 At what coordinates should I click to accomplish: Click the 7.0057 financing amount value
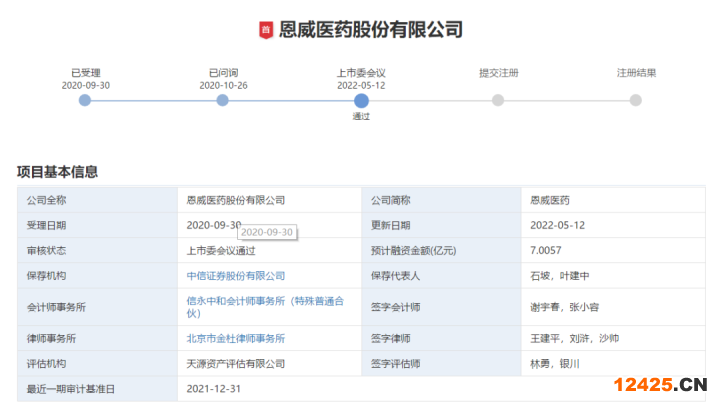click(546, 250)
